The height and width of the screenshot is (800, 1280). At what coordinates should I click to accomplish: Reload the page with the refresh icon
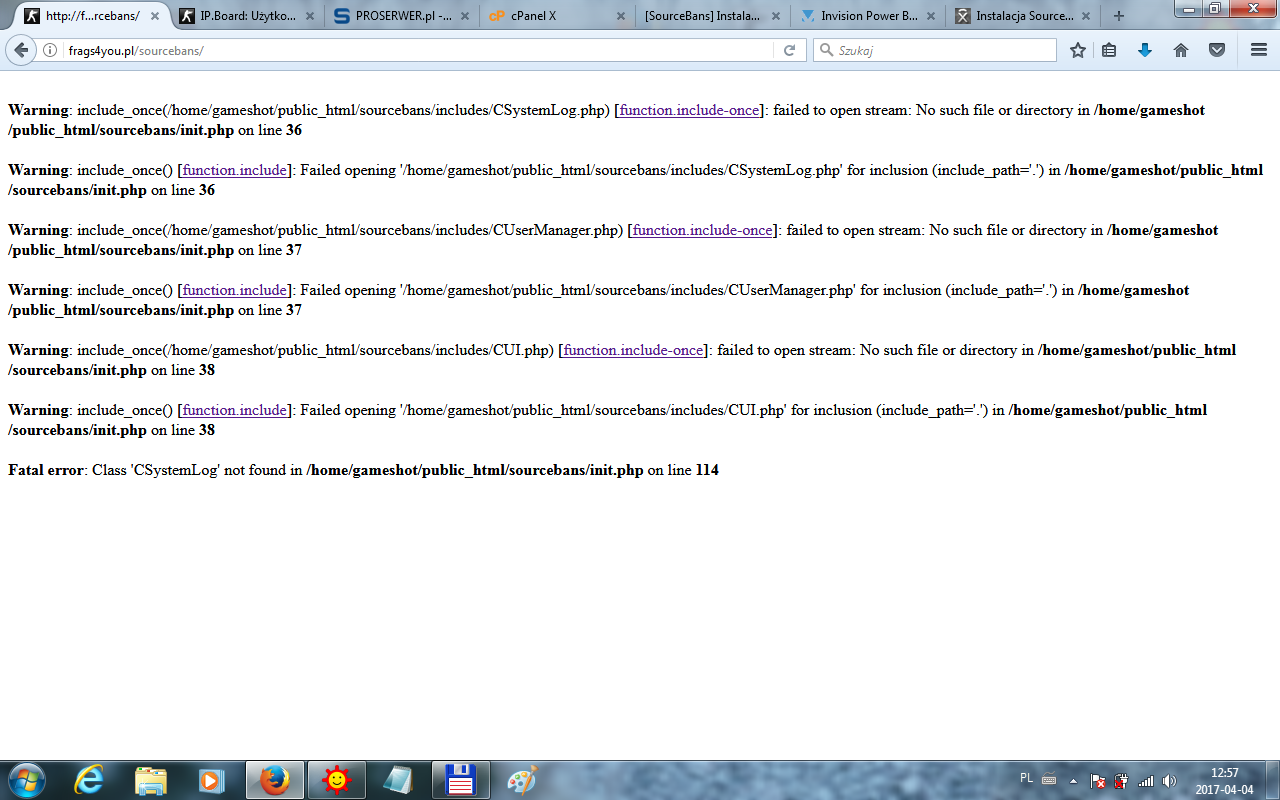click(789, 50)
